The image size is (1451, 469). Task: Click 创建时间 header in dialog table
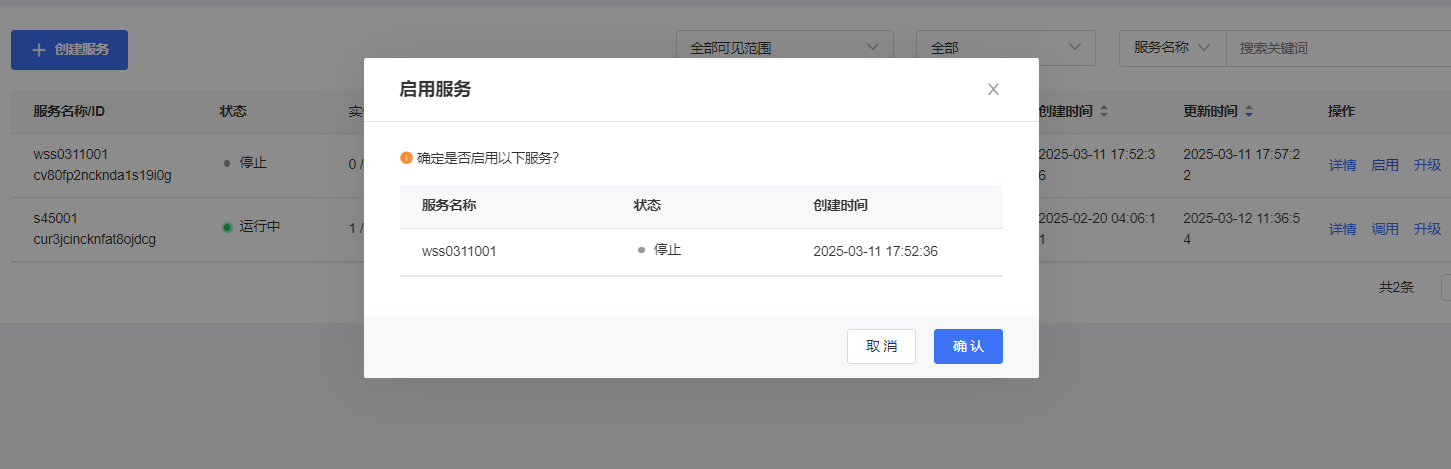840,205
